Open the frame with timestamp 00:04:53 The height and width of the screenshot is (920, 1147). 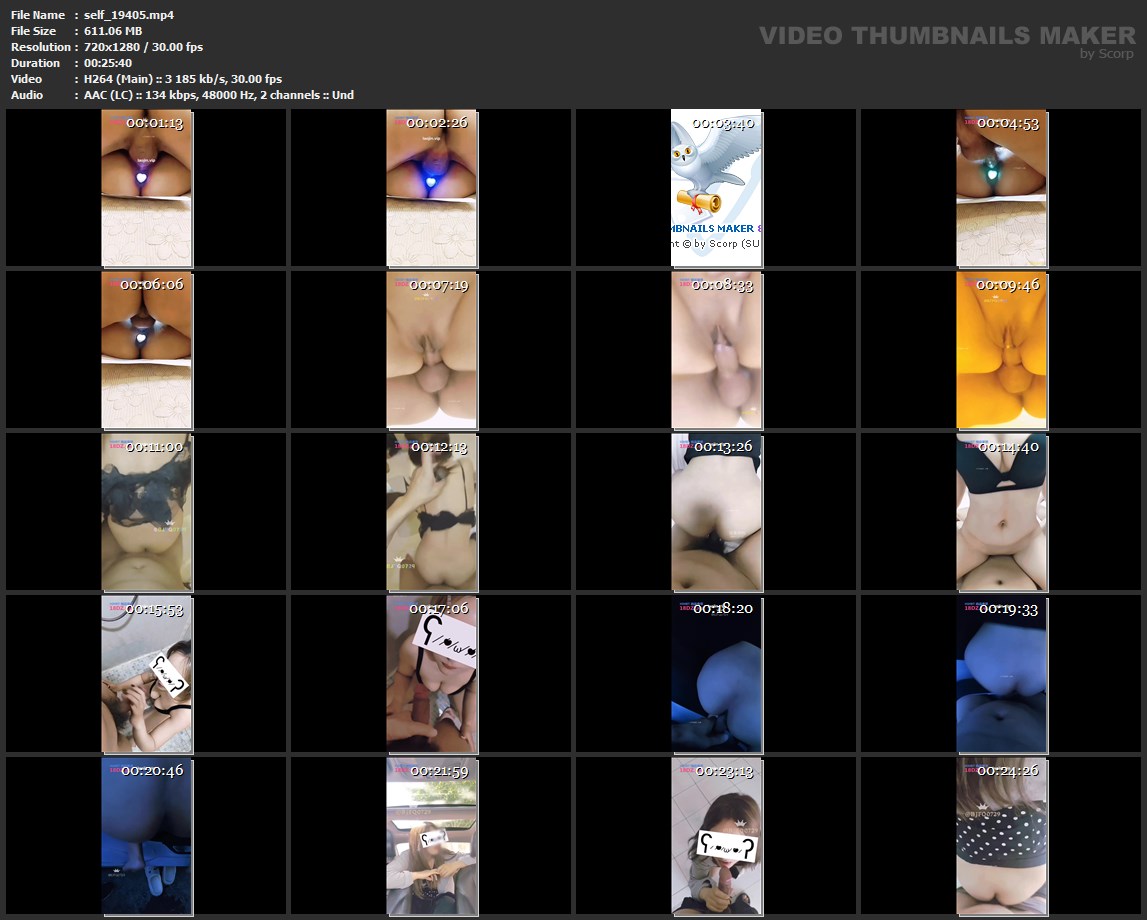coord(1001,188)
